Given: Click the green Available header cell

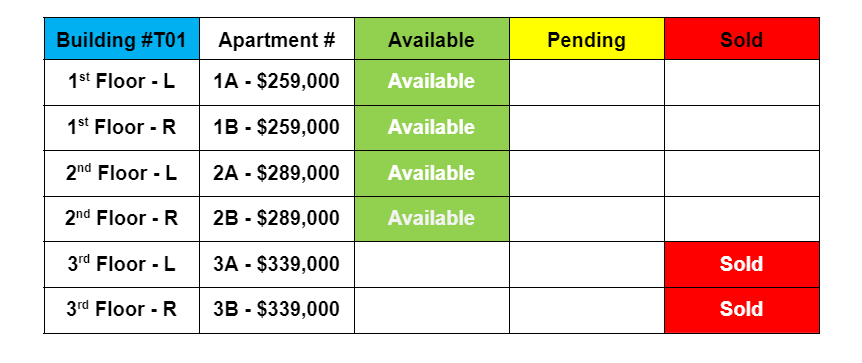Looking at the screenshot, I should click(x=432, y=38).
